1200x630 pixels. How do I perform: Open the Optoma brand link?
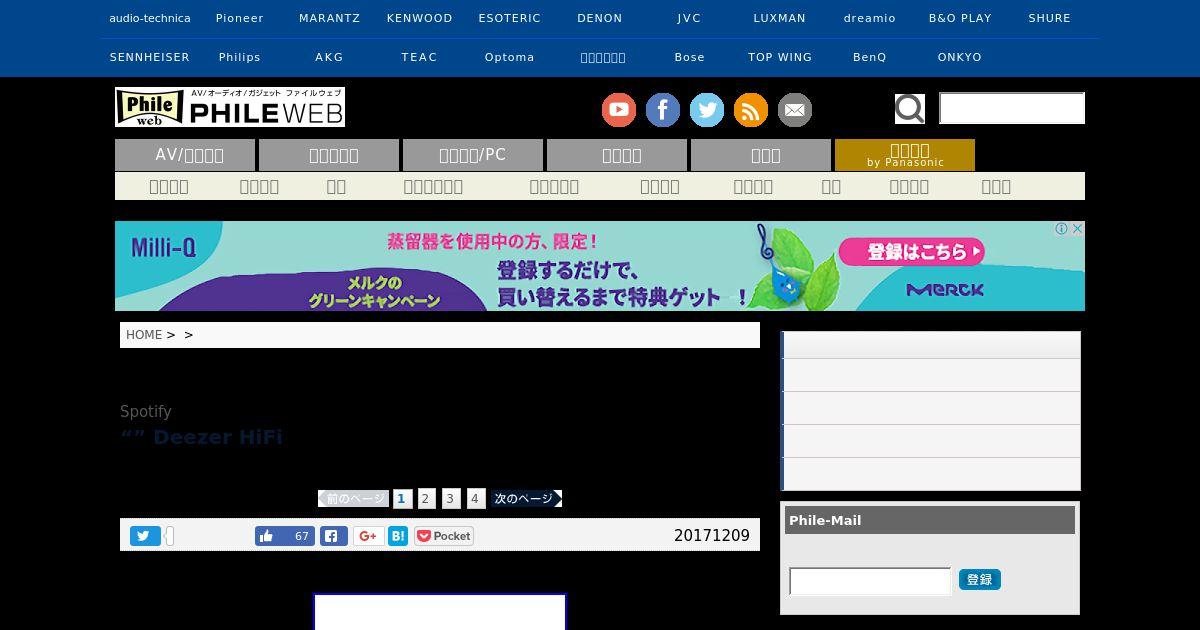[x=510, y=57]
